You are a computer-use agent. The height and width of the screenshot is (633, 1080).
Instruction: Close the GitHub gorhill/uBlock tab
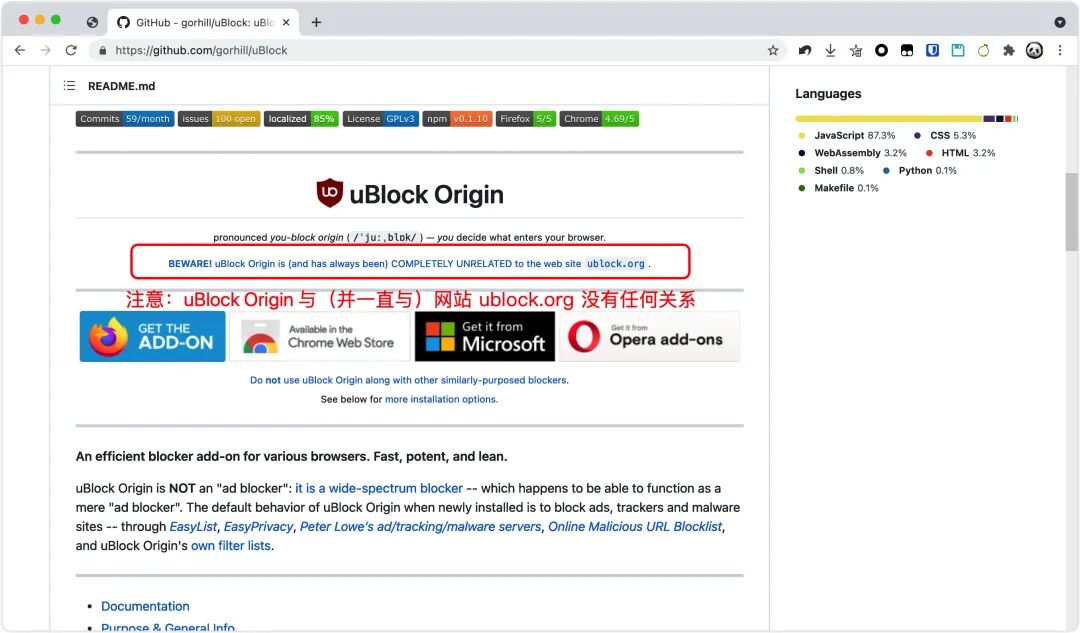(x=286, y=22)
